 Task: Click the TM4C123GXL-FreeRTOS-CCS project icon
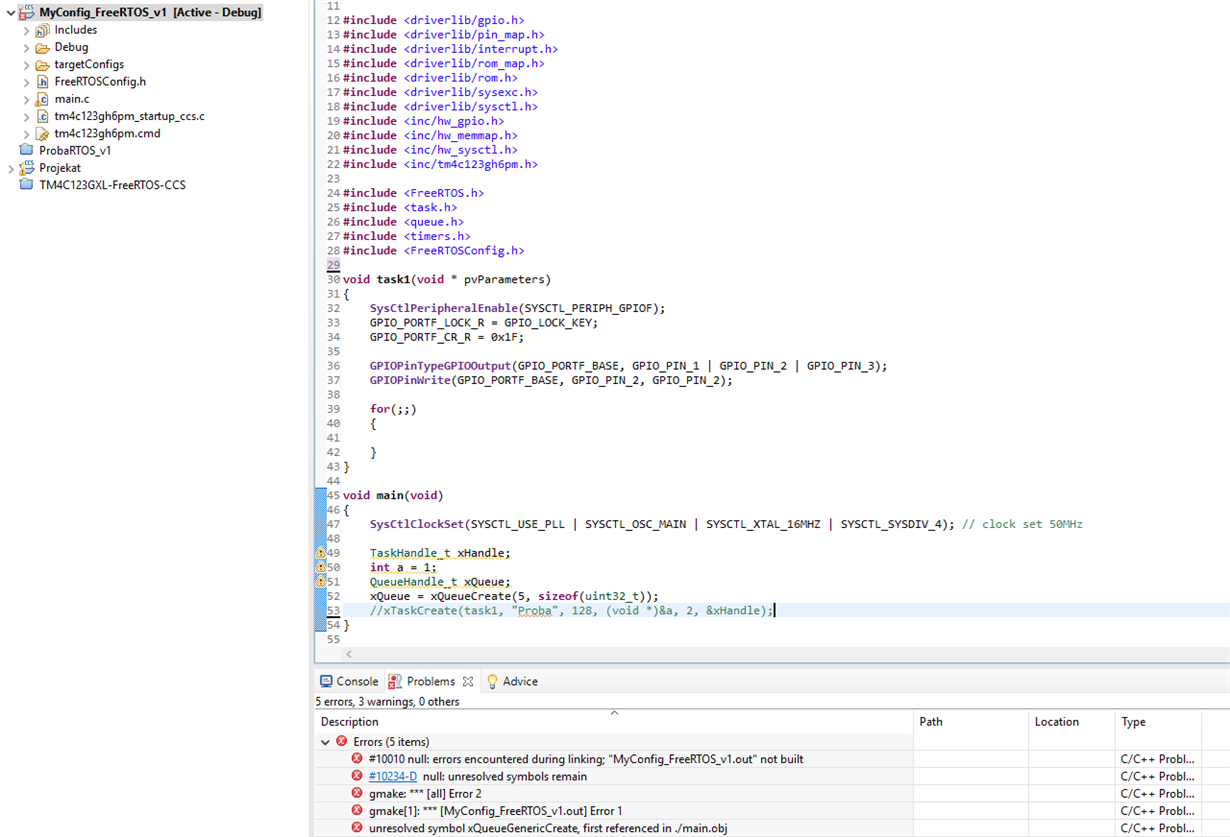click(27, 185)
